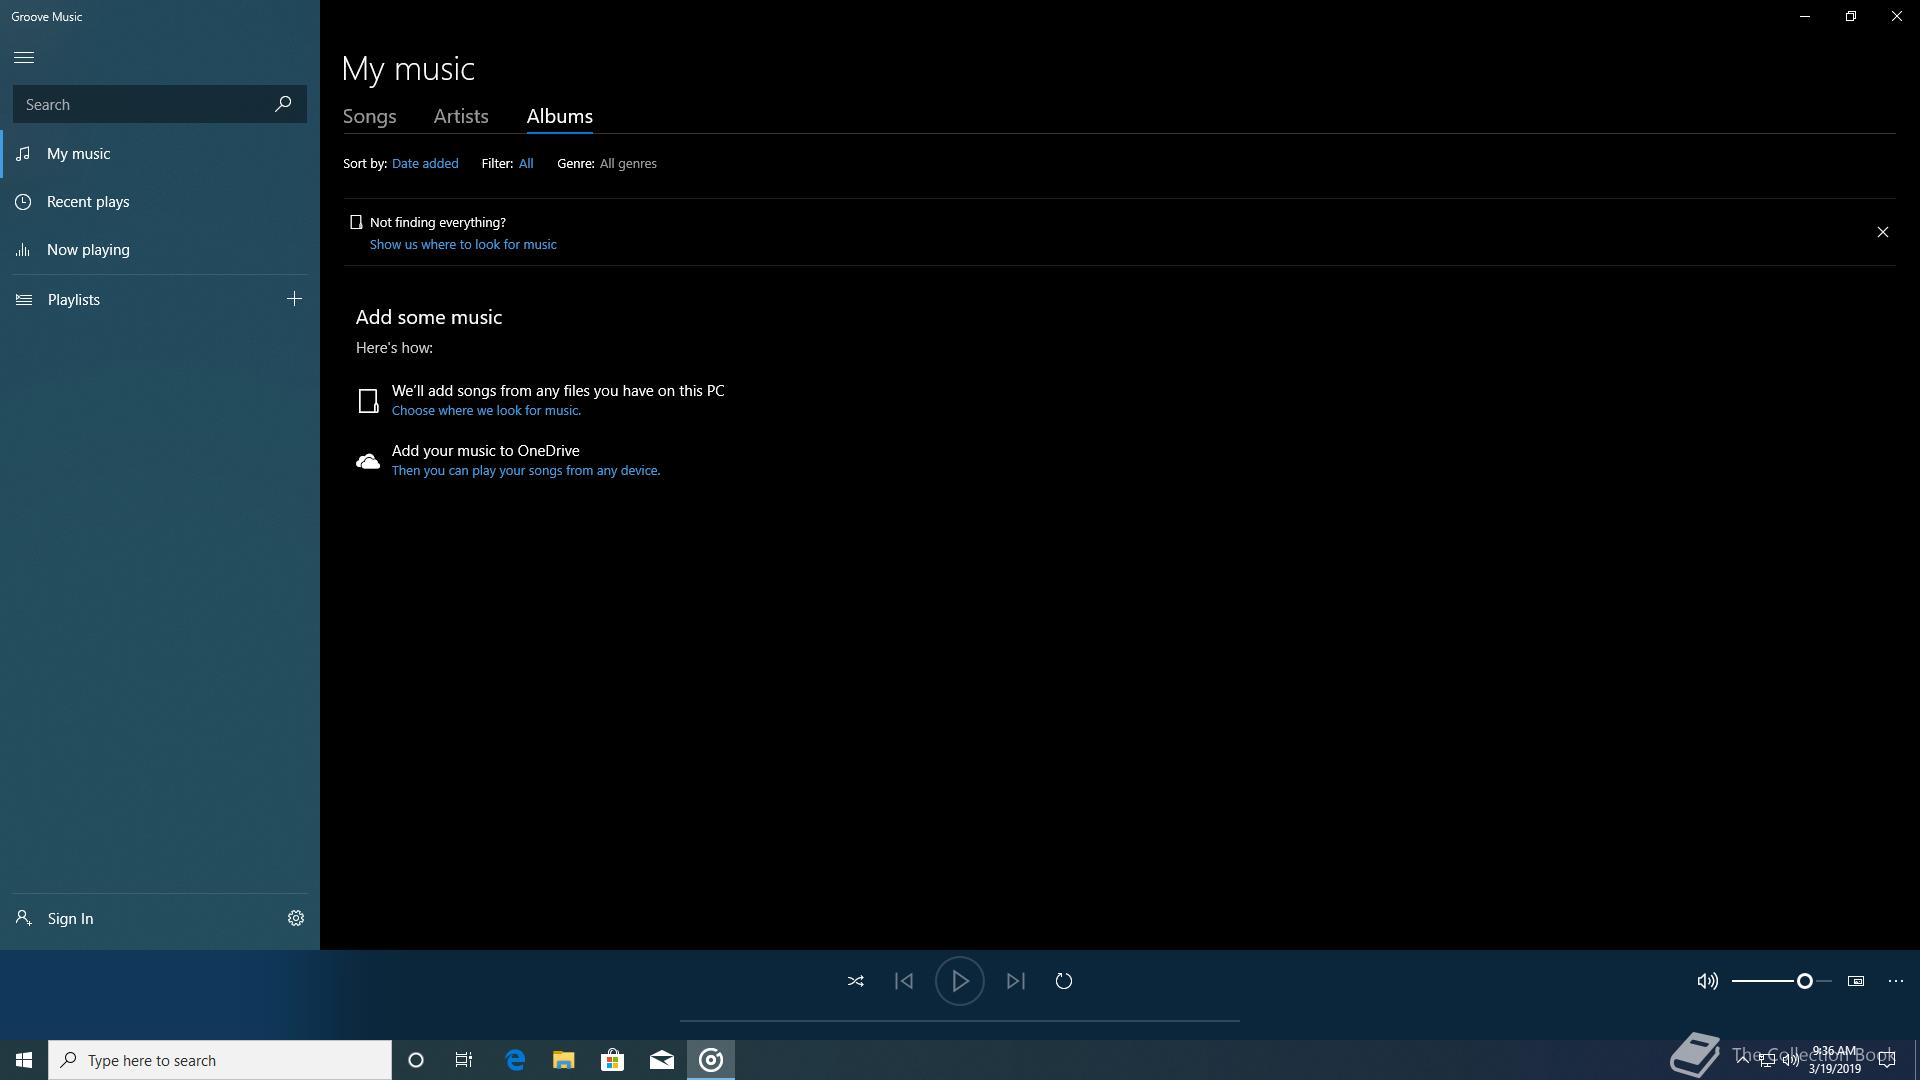Switch to the Songs tab

click(x=370, y=116)
